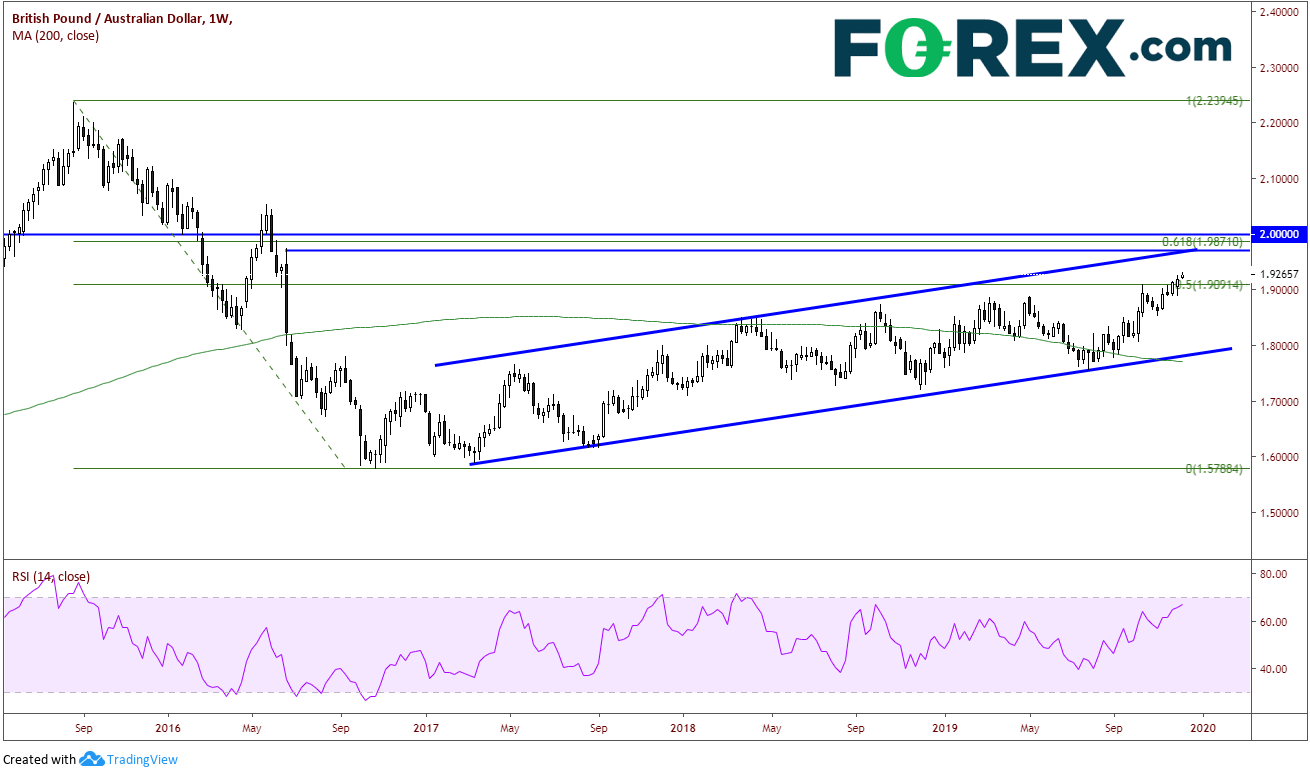Click the 2.30000 price axis value
1310x777 pixels.
[1281, 68]
